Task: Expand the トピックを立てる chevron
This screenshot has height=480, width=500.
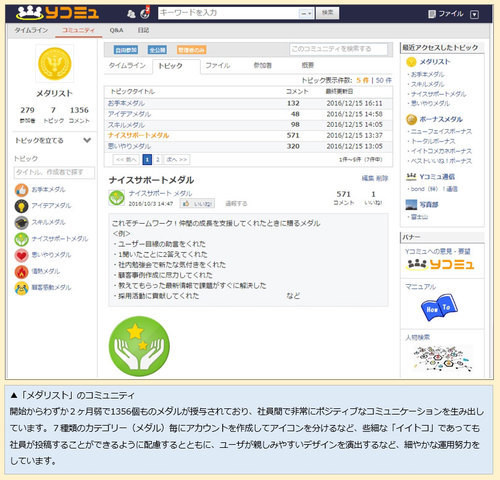Action: [87, 140]
